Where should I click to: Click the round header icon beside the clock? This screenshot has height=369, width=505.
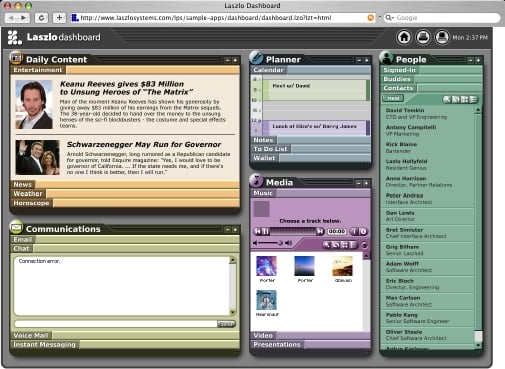[x=442, y=37]
